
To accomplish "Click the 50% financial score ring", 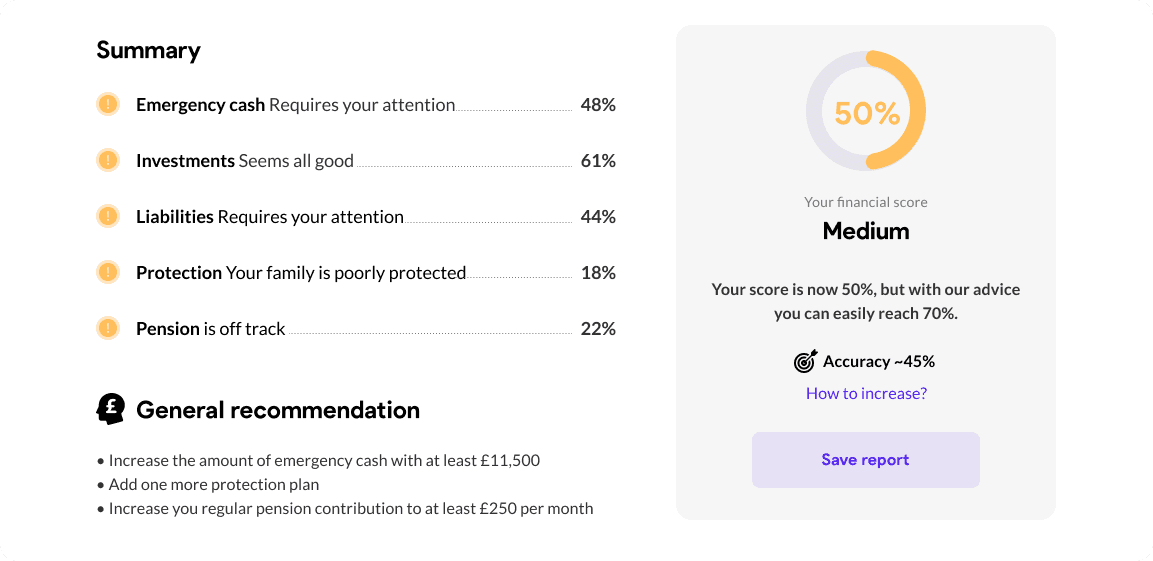I will 866,111.
